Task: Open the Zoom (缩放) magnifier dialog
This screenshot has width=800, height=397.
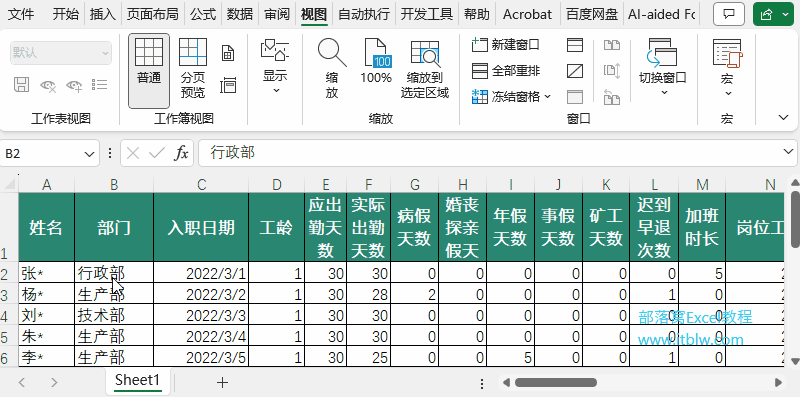Action: (332, 68)
